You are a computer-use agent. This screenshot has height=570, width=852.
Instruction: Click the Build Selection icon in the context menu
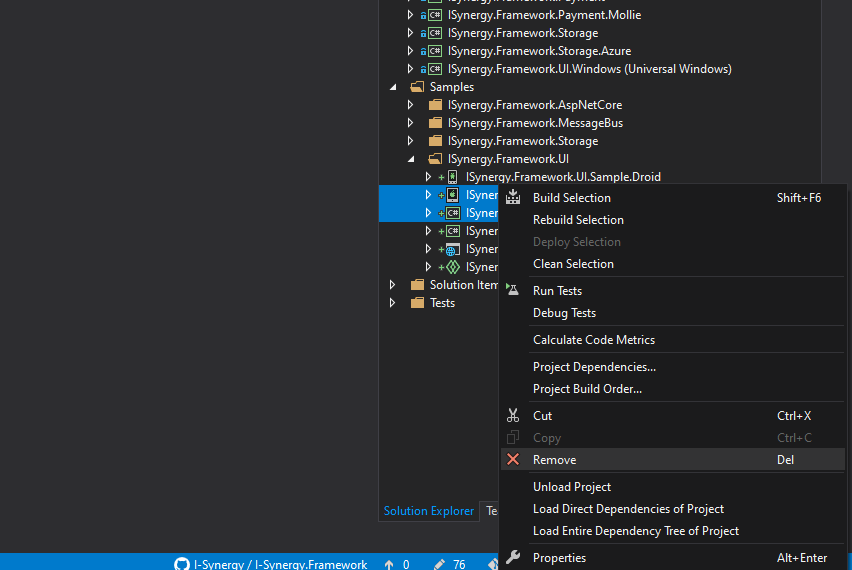(x=513, y=198)
